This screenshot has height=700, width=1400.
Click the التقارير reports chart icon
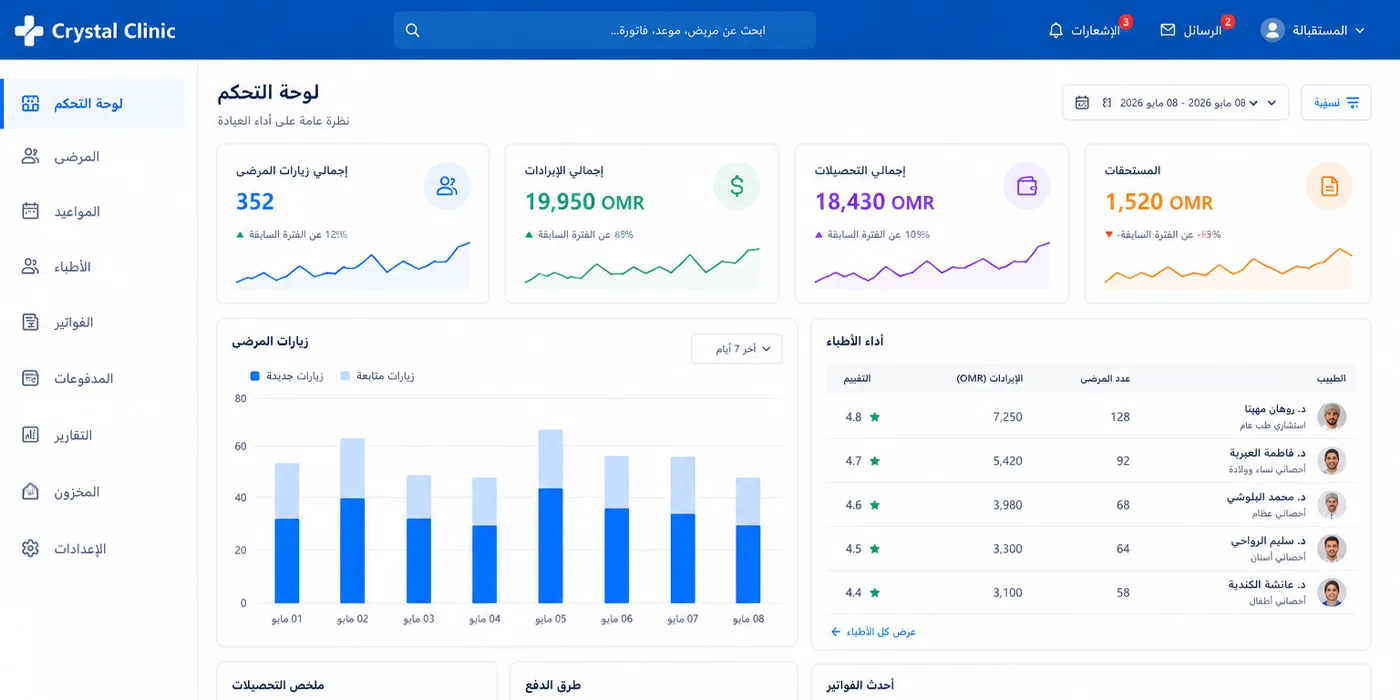[31, 435]
